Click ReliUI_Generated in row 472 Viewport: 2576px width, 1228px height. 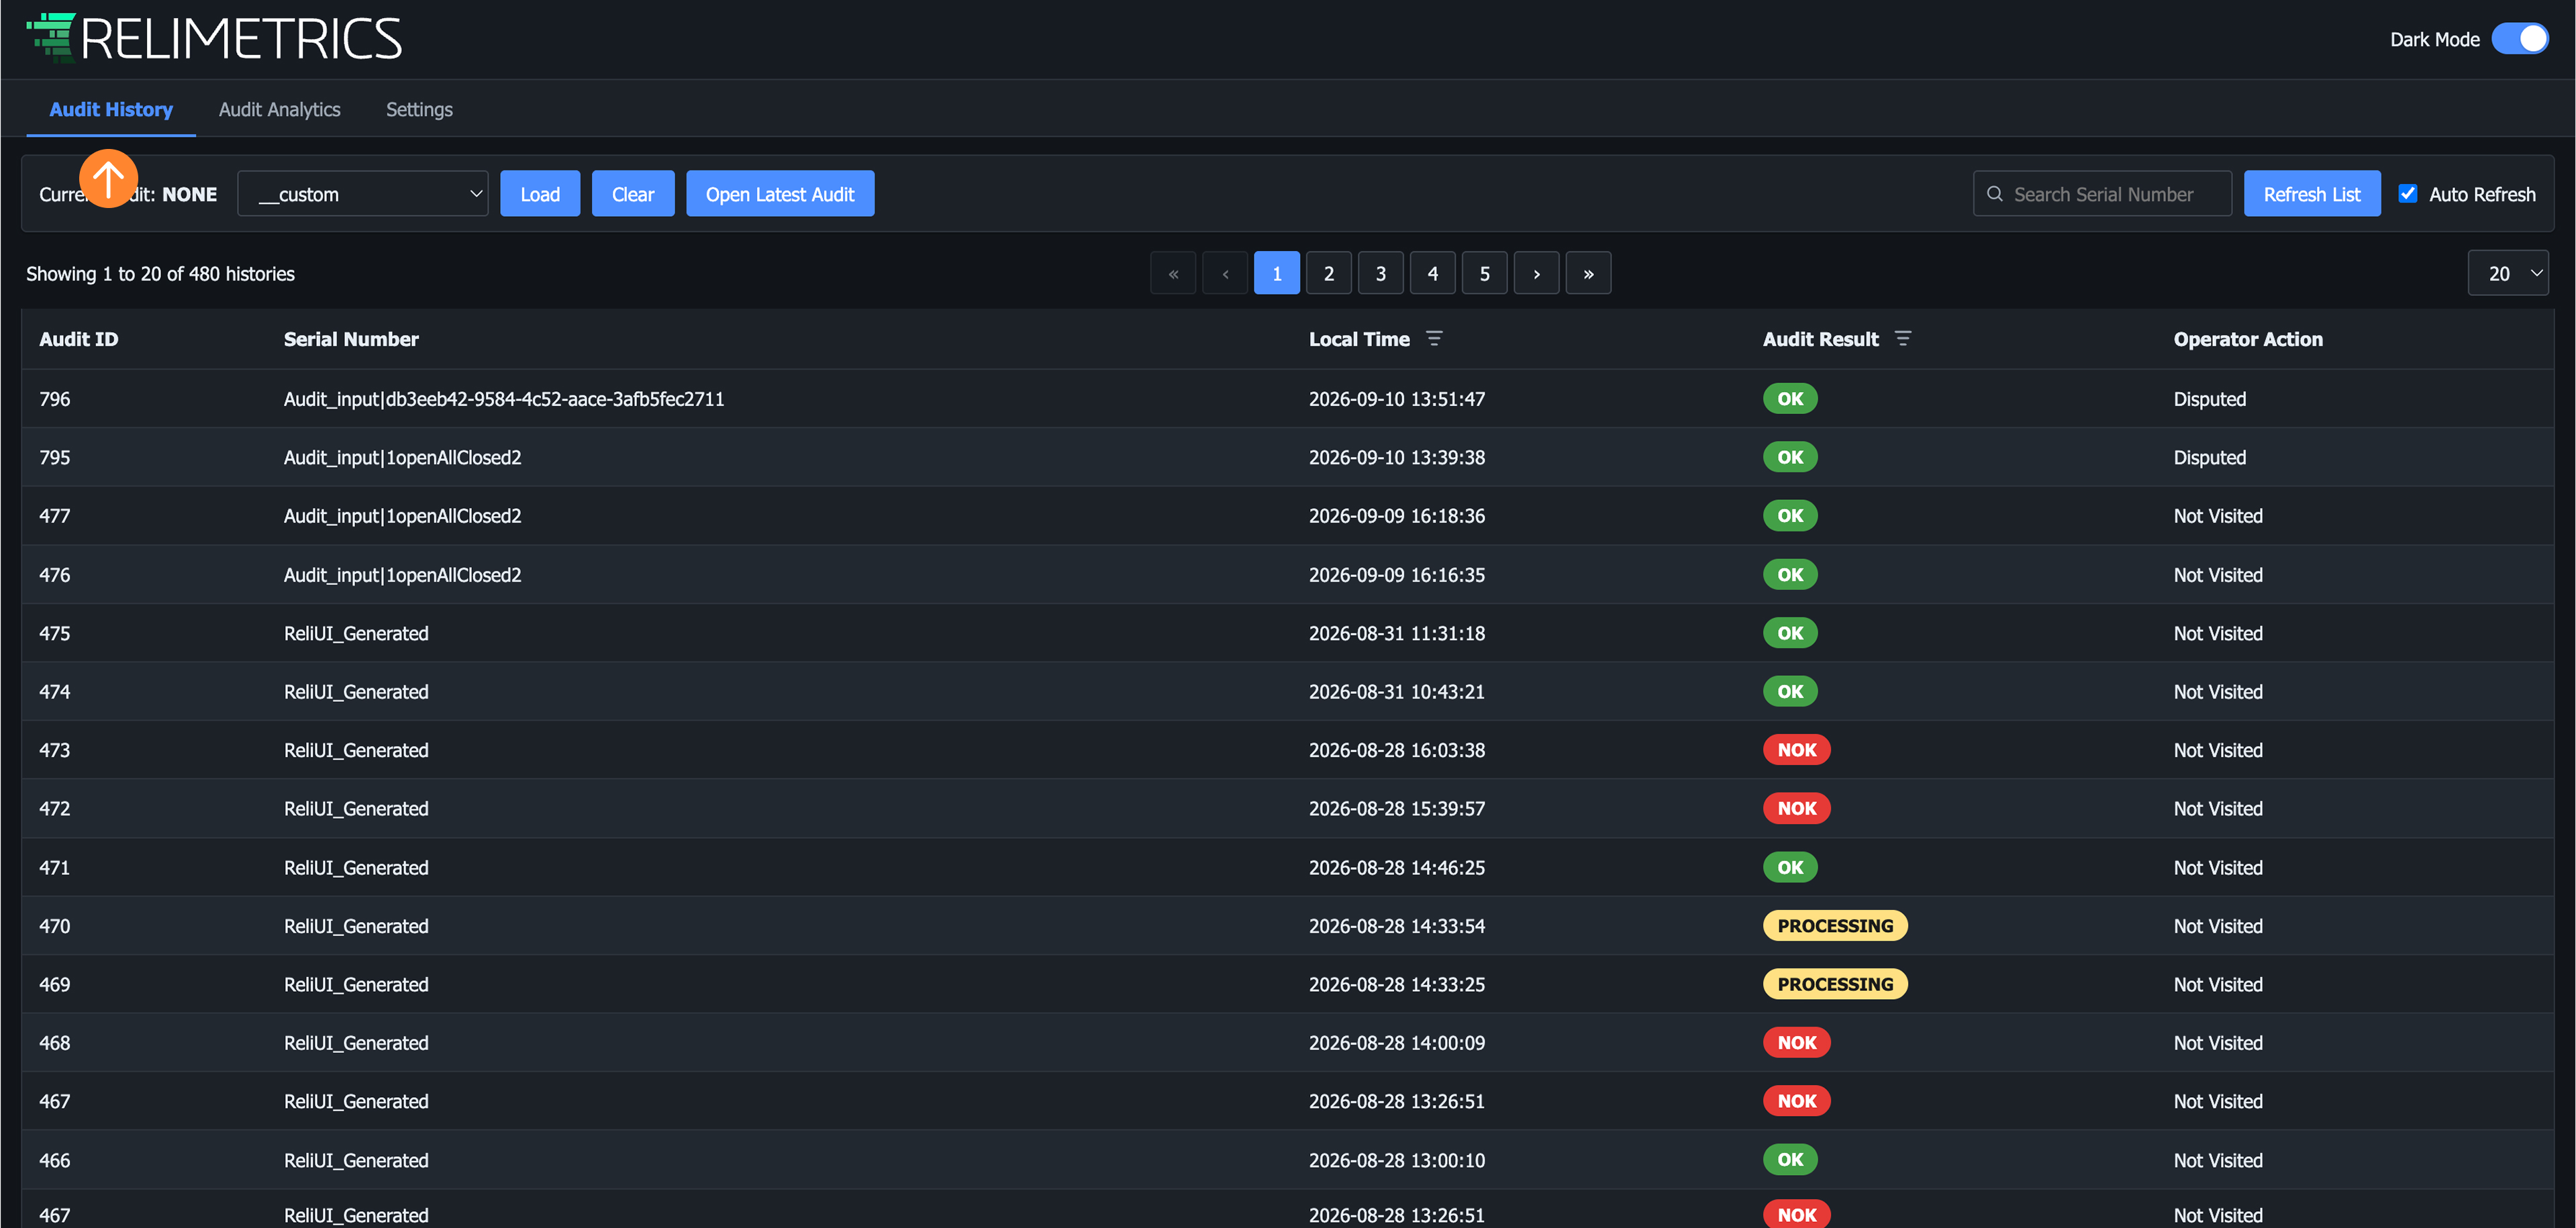356,809
